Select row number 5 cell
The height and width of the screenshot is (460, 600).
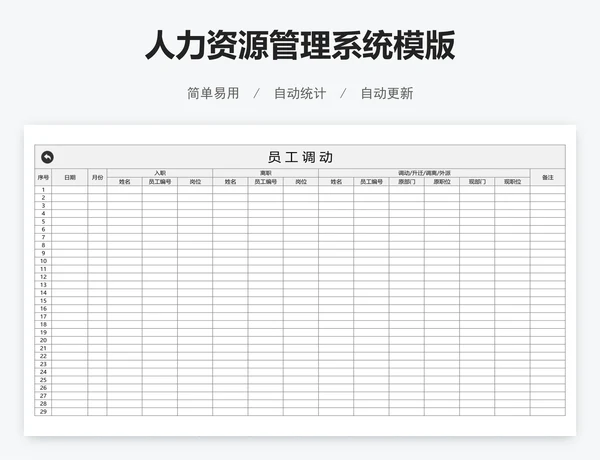click(x=43, y=222)
